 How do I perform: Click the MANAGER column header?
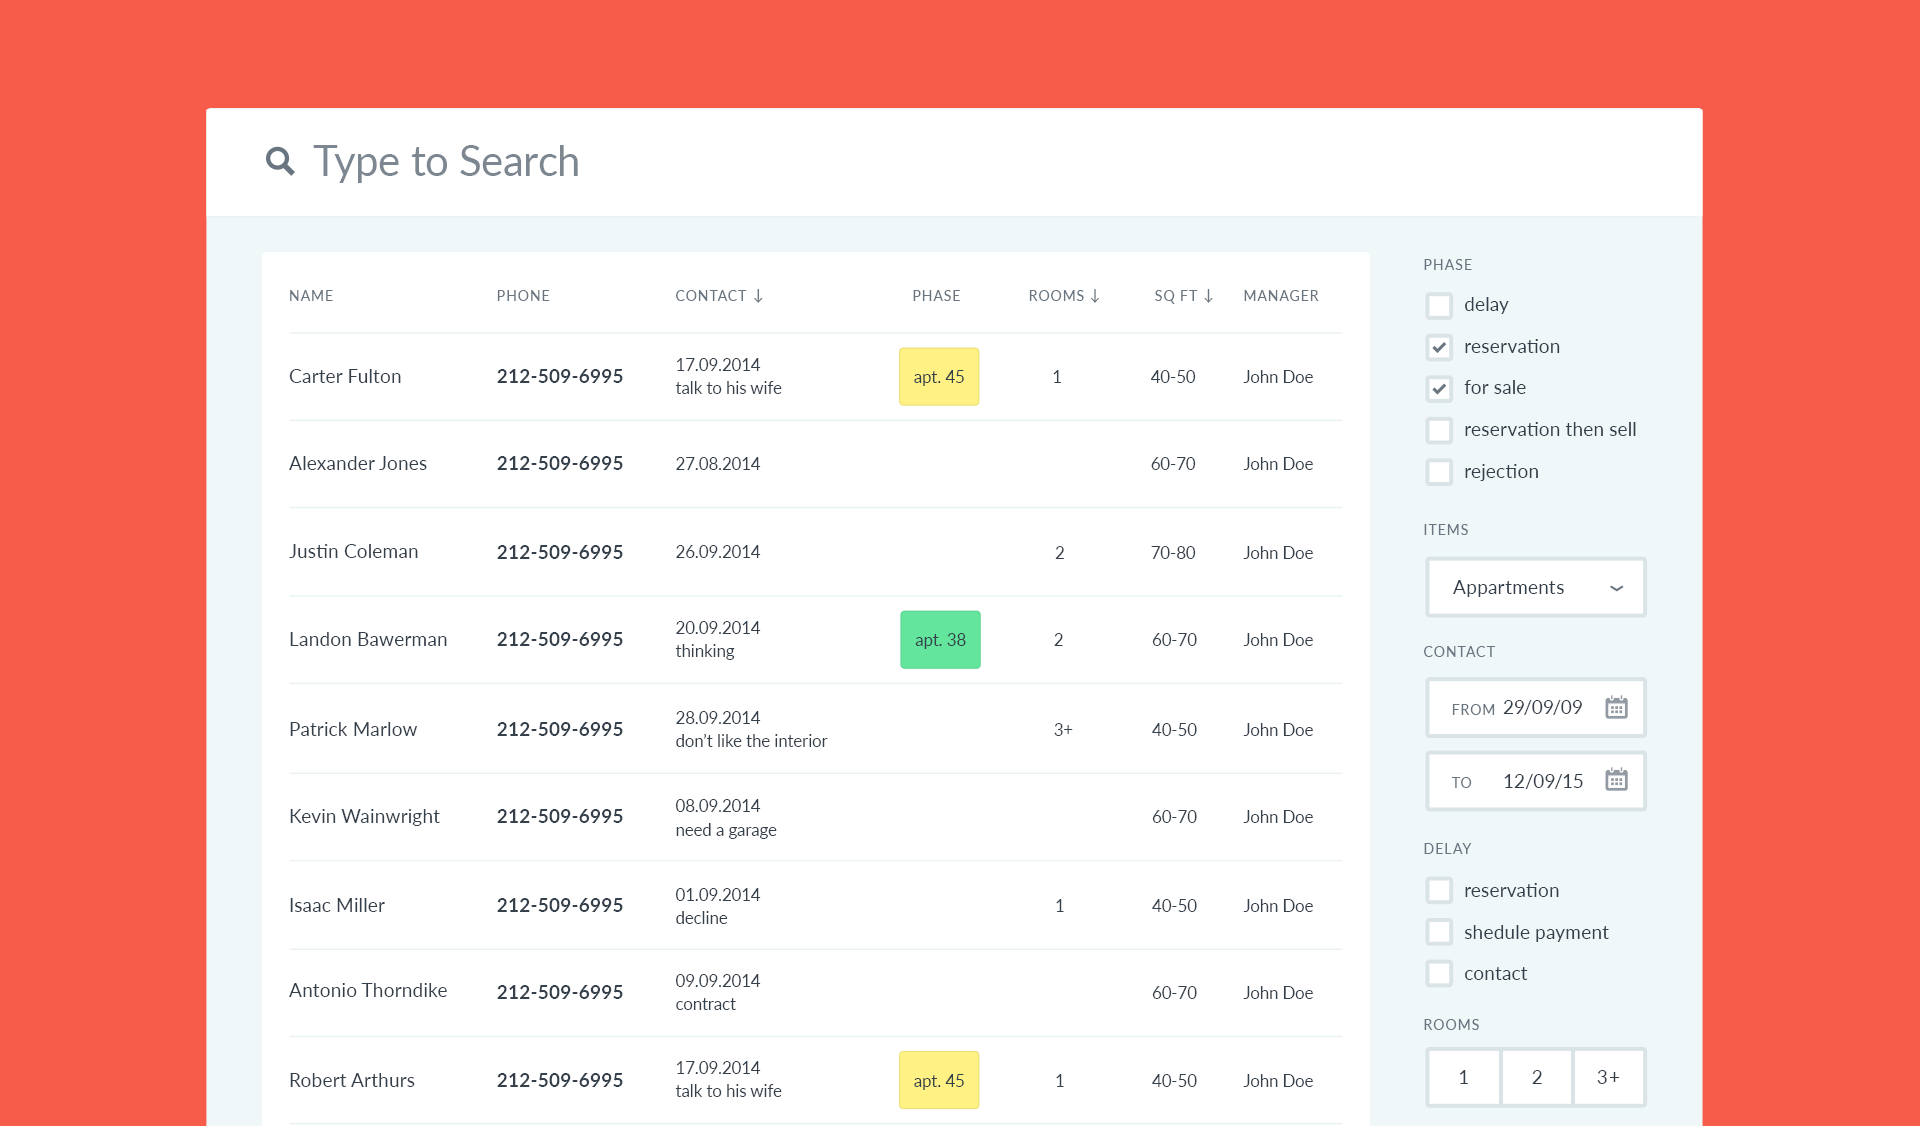(1281, 296)
